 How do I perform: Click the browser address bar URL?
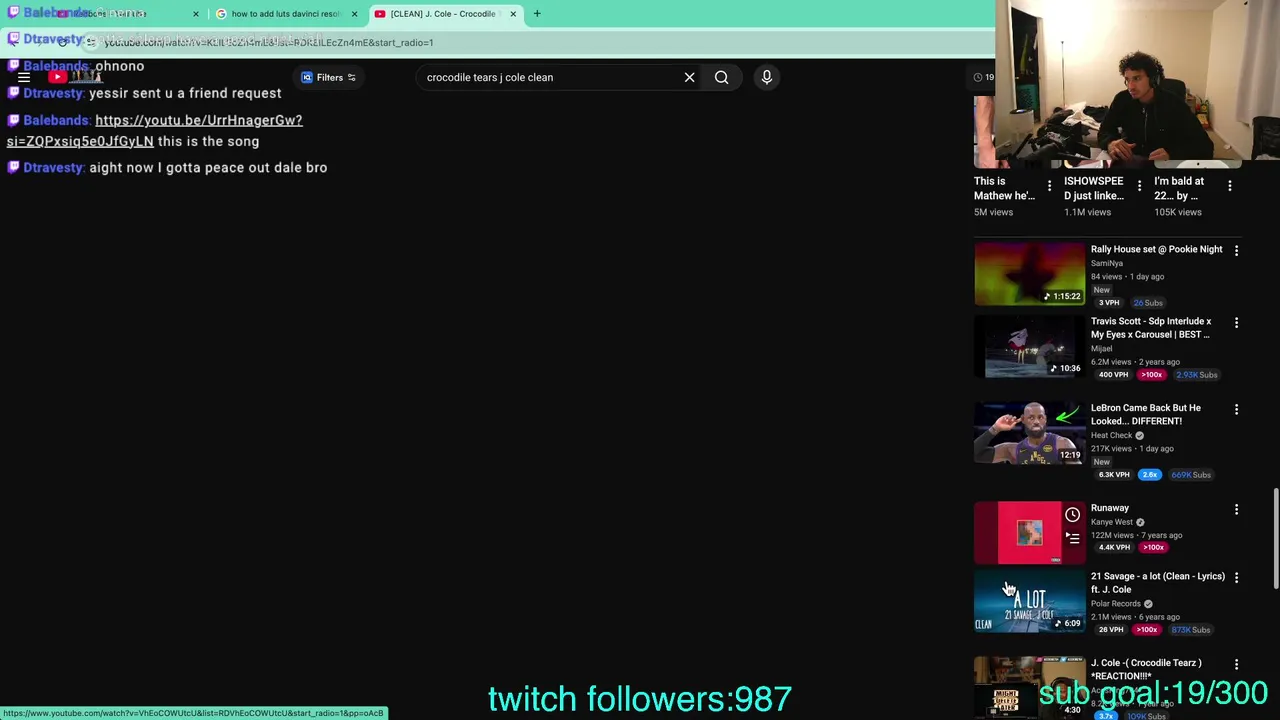click(x=269, y=42)
